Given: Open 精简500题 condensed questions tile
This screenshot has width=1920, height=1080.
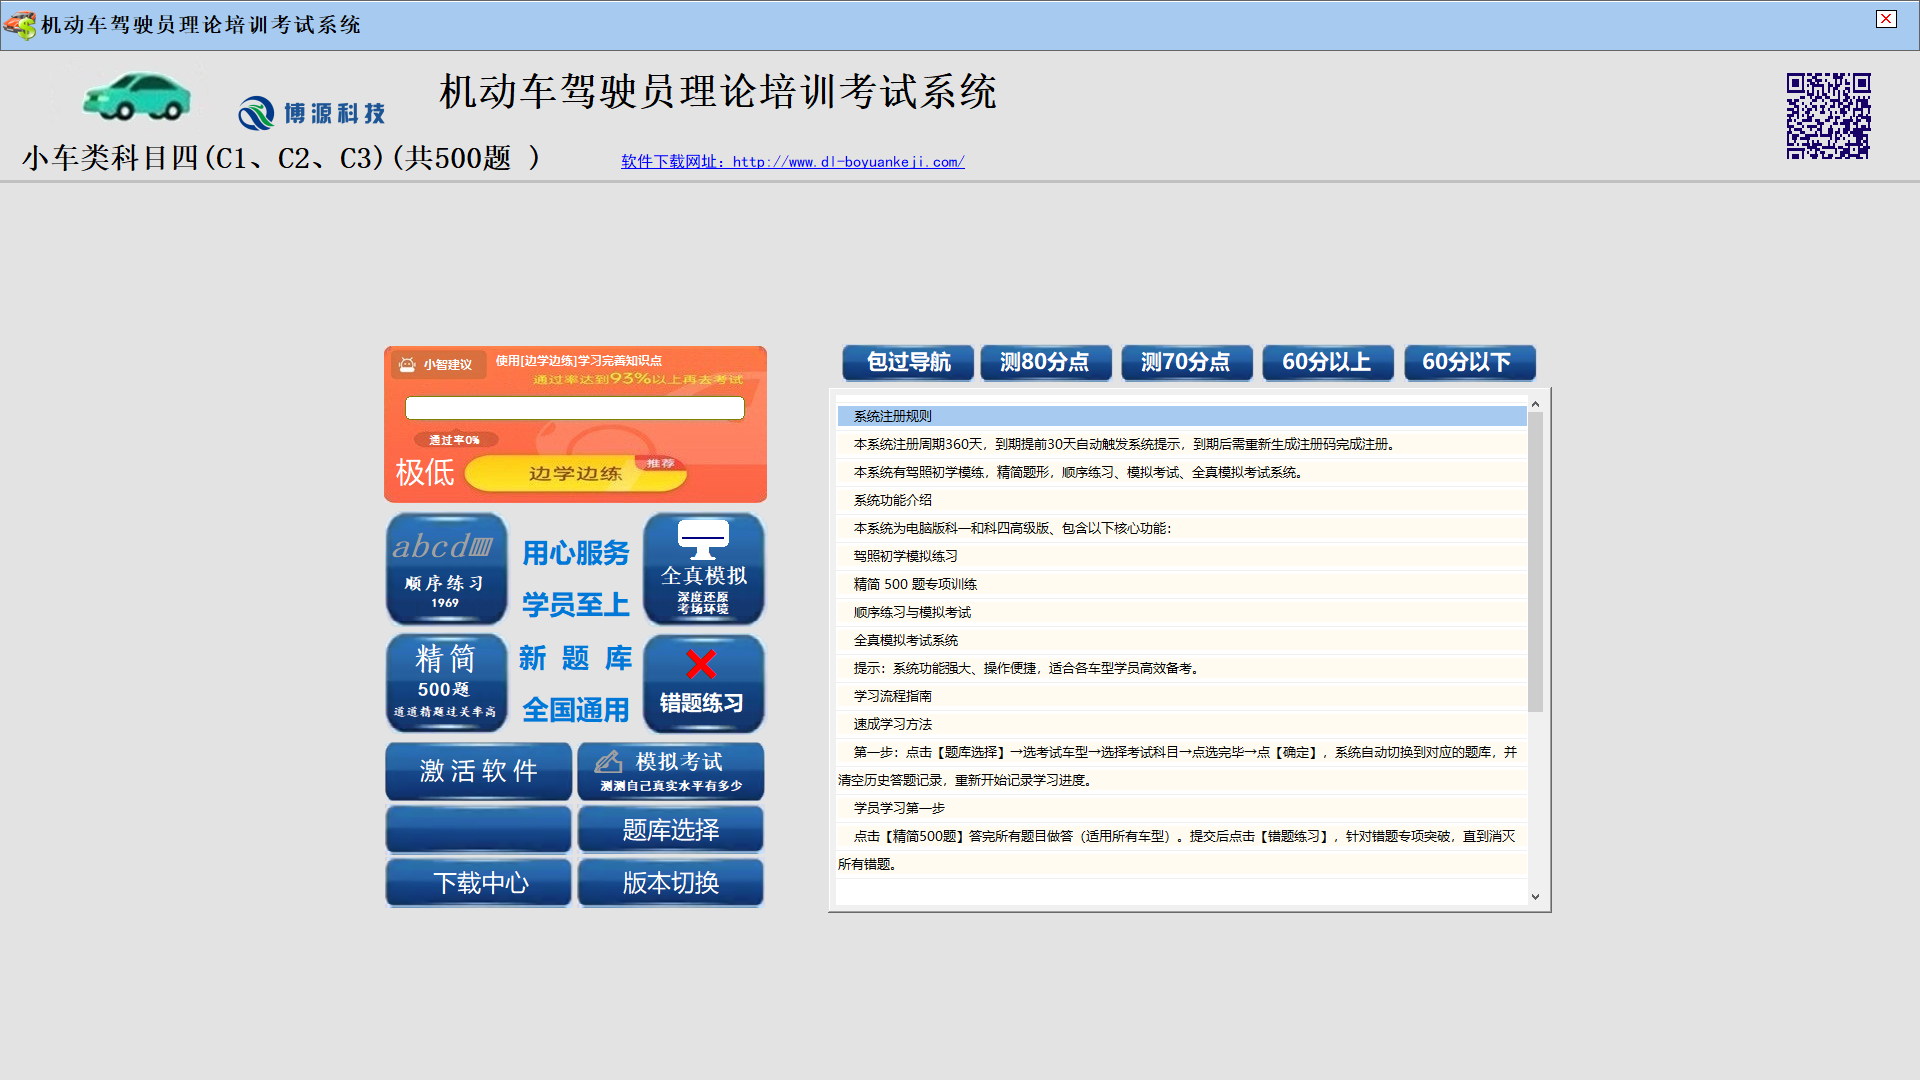Looking at the screenshot, I should pos(446,684).
